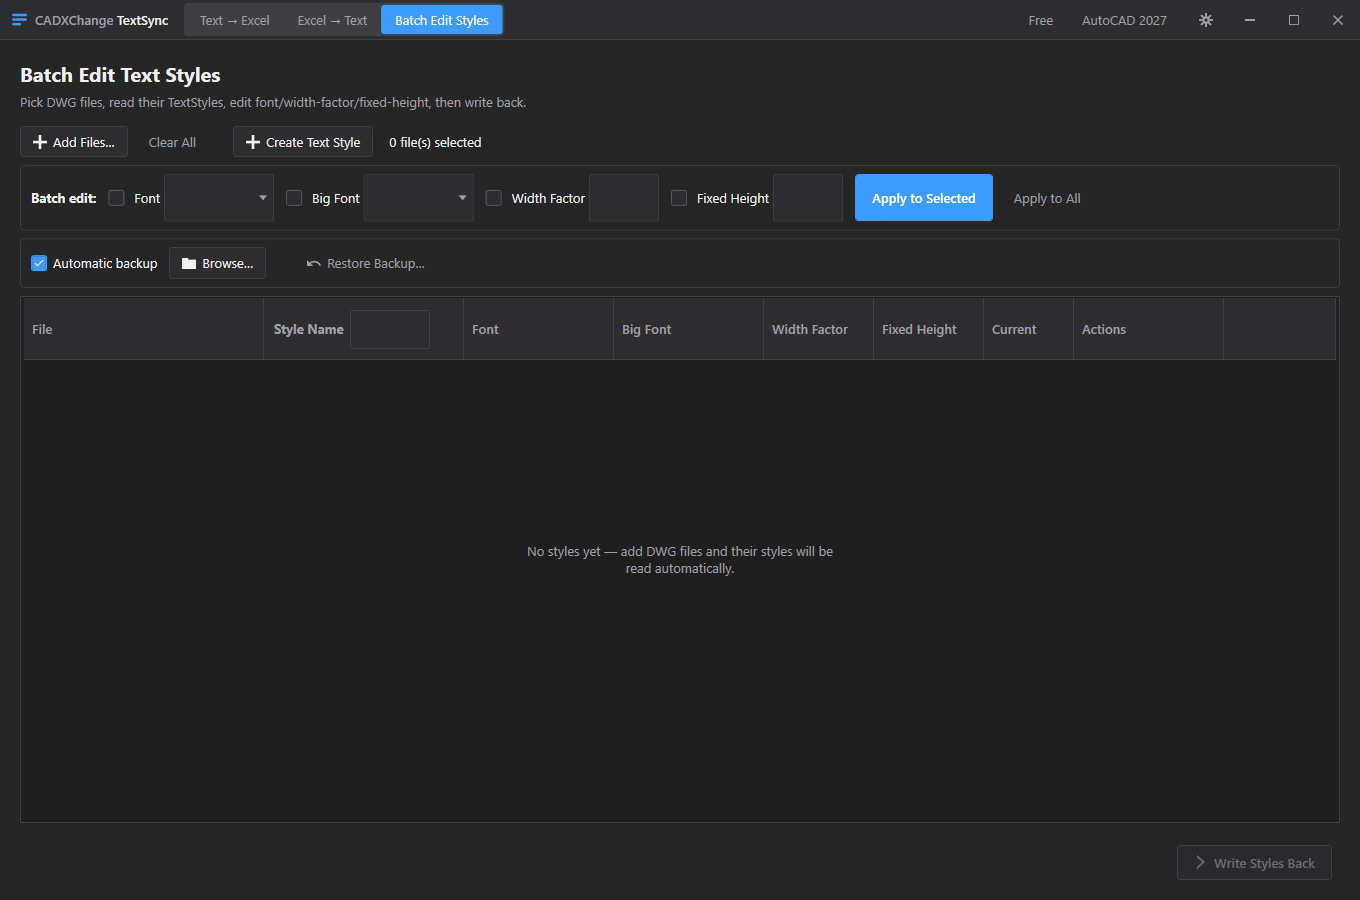
Task: Click the CADXChange TextSync logo icon
Action: pos(19,20)
